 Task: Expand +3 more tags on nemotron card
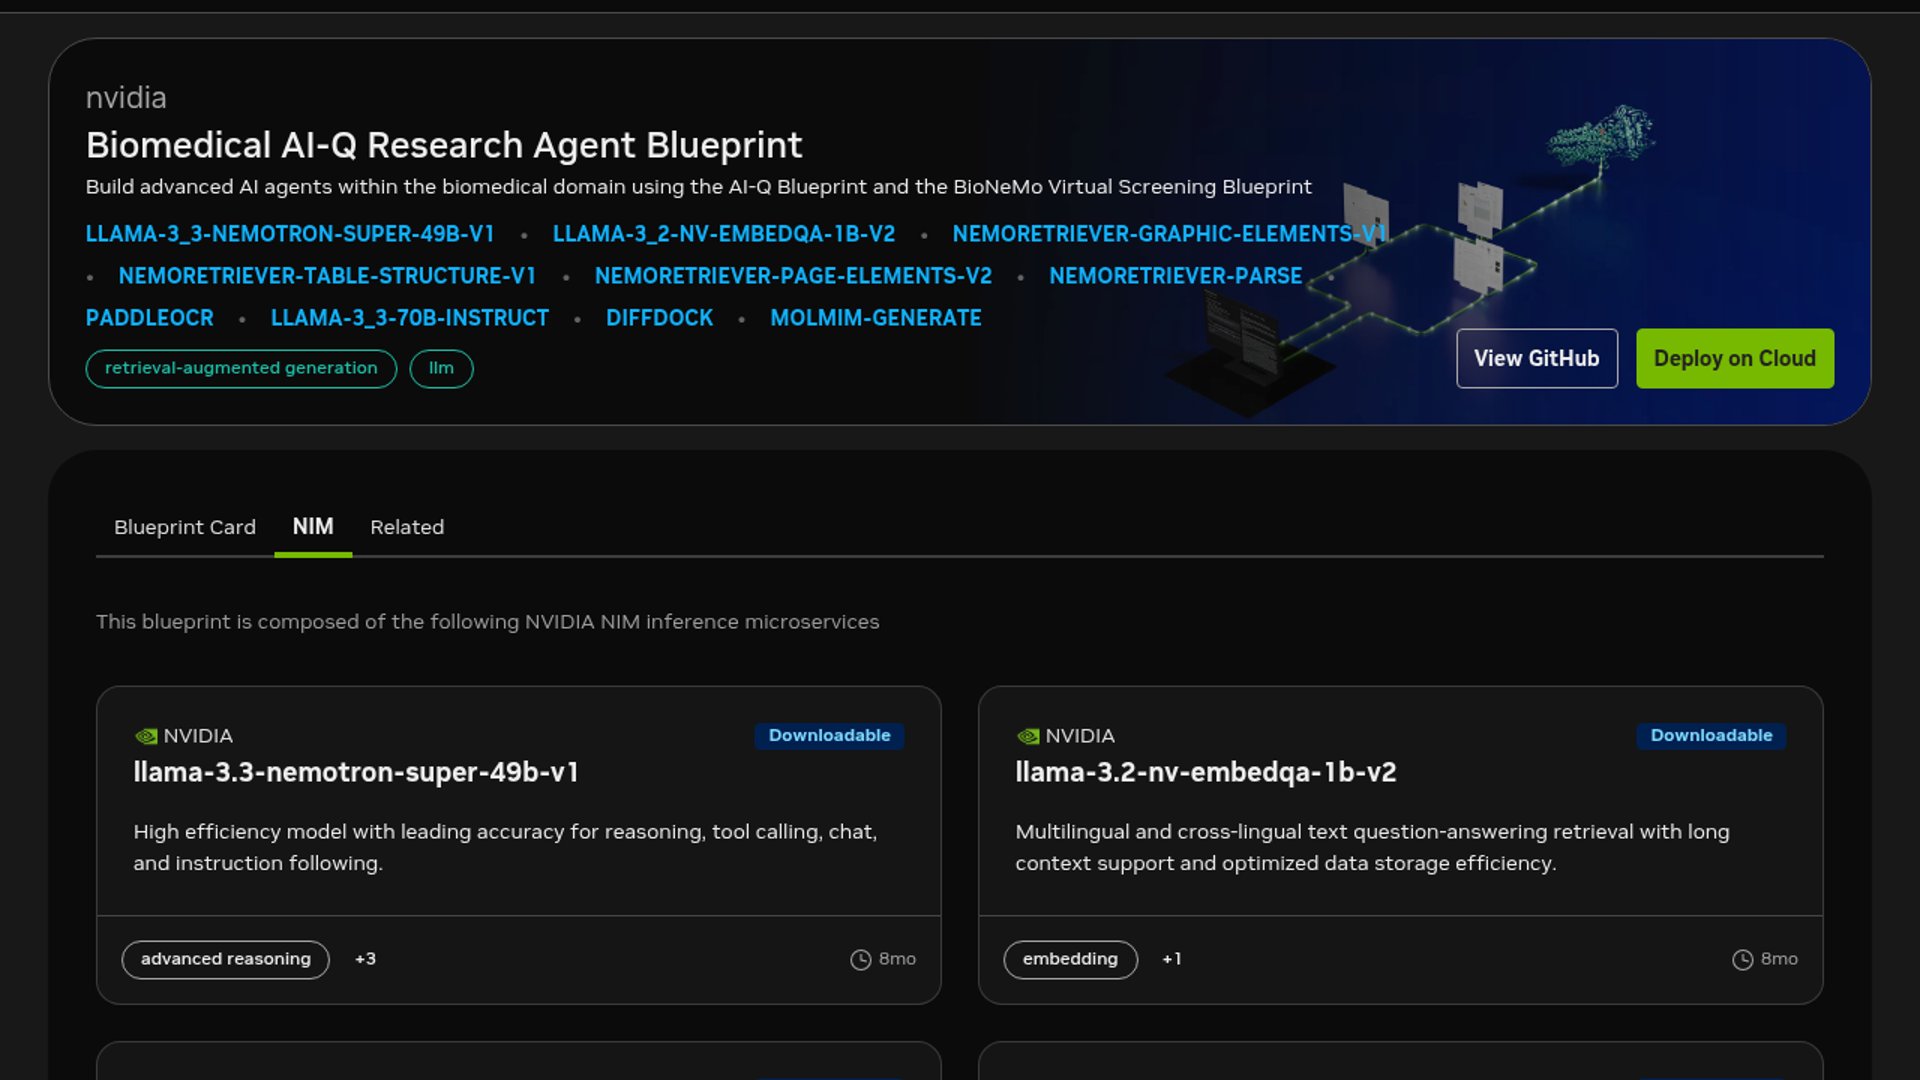(365, 959)
